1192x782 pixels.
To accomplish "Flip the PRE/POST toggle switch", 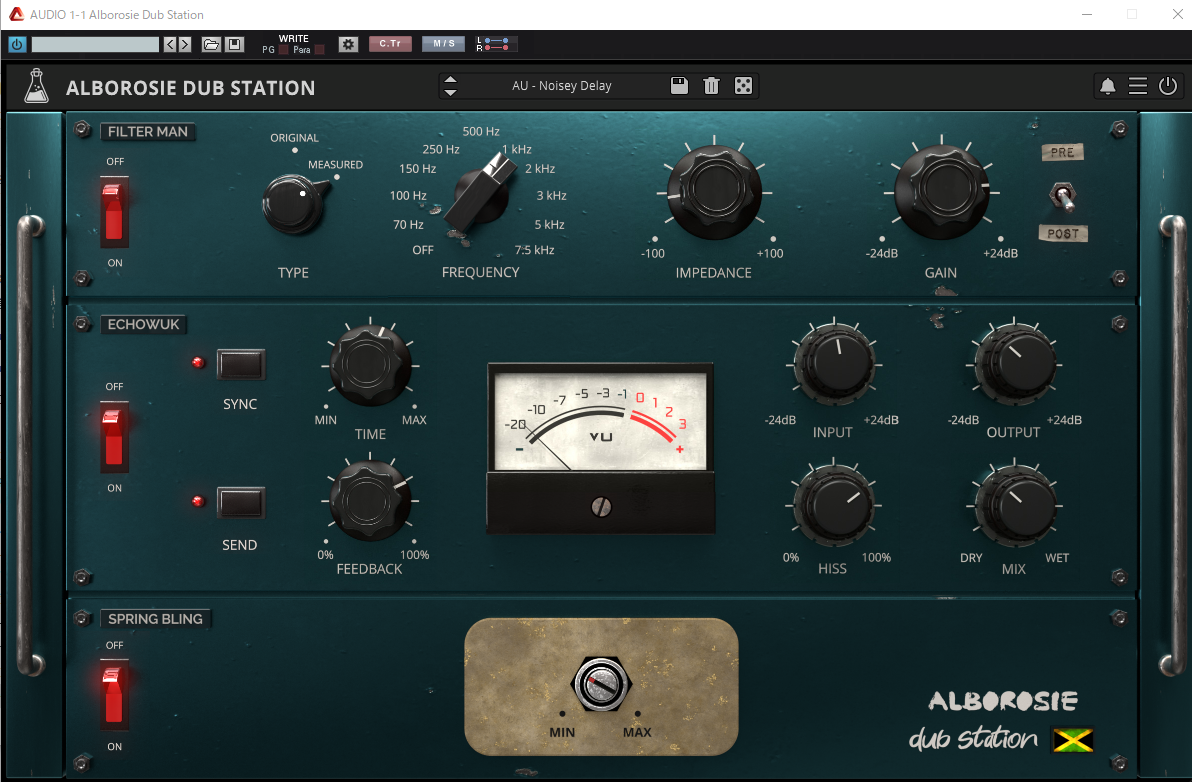I will [x=1063, y=196].
